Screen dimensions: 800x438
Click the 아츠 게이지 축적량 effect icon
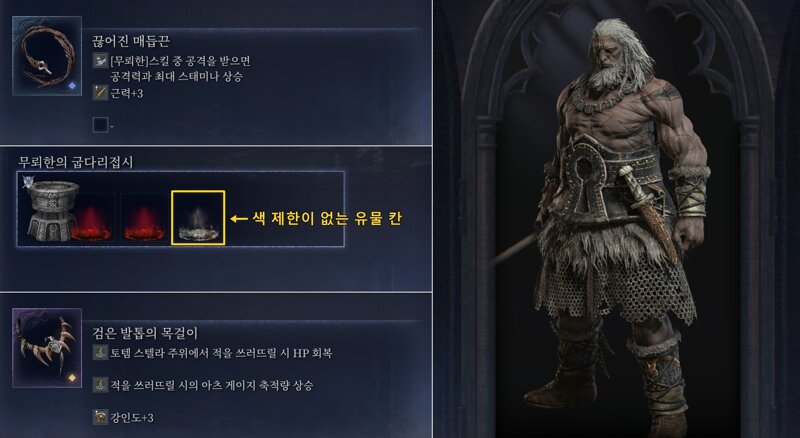(x=100, y=385)
